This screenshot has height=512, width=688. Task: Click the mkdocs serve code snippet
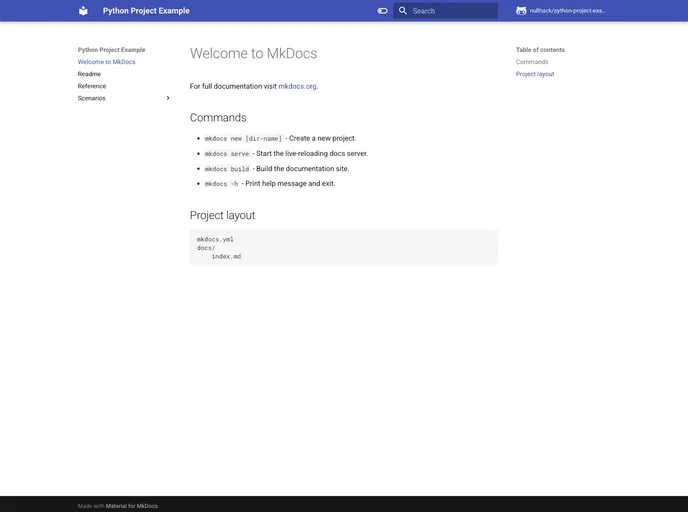coord(227,154)
